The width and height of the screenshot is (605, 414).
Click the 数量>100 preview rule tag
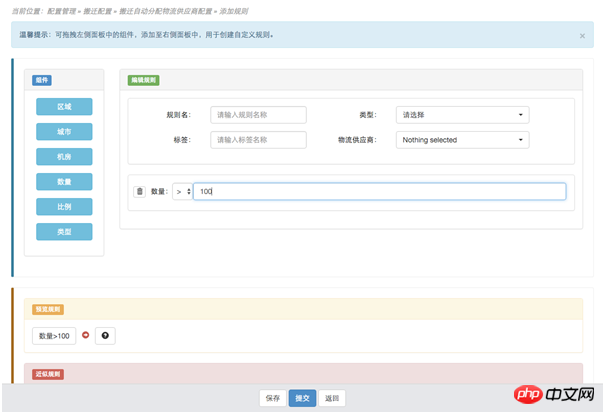(x=54, y=336)
